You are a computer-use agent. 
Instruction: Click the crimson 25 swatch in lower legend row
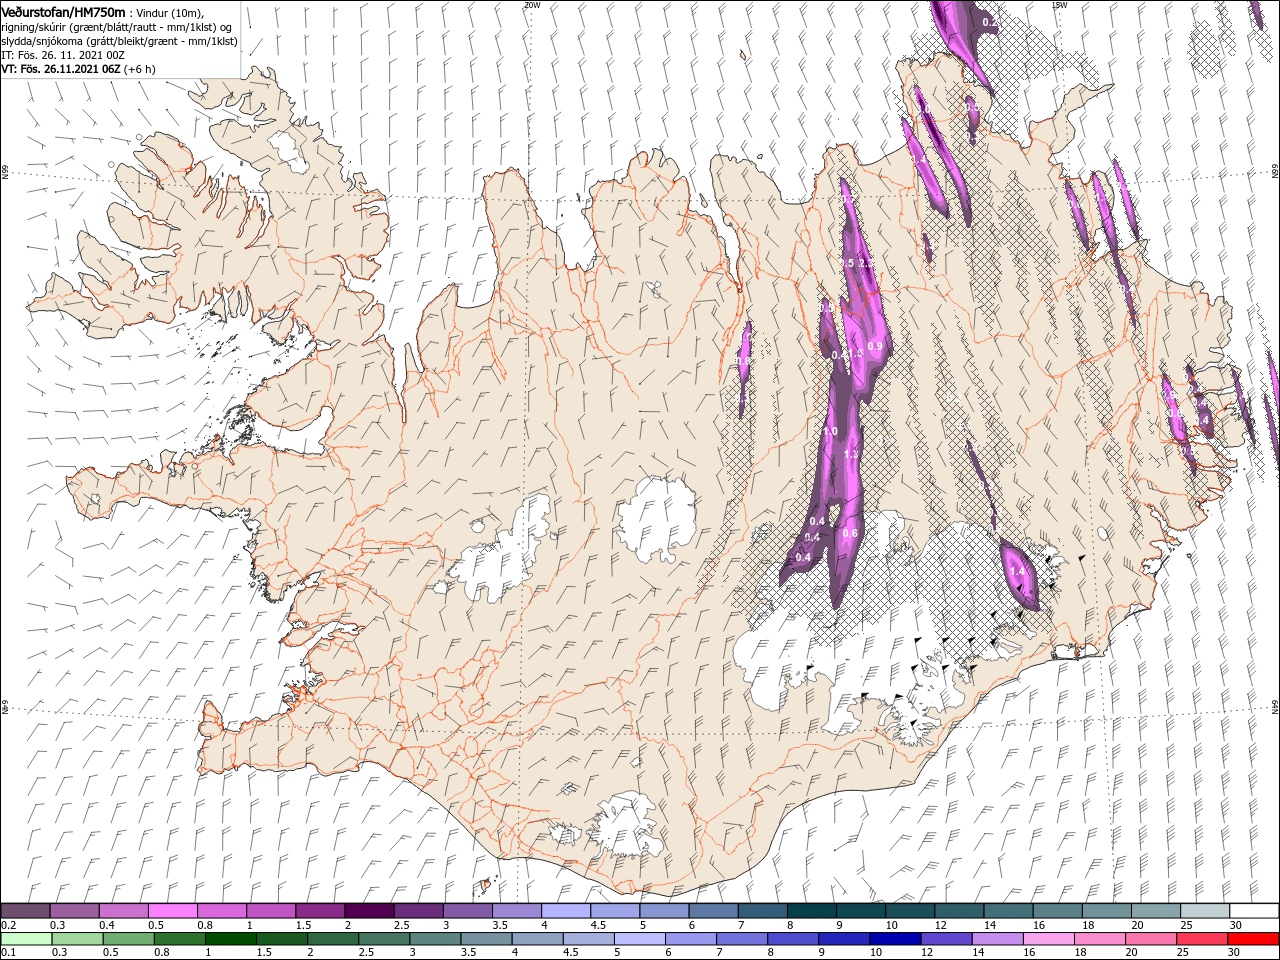click(1202, 939)
